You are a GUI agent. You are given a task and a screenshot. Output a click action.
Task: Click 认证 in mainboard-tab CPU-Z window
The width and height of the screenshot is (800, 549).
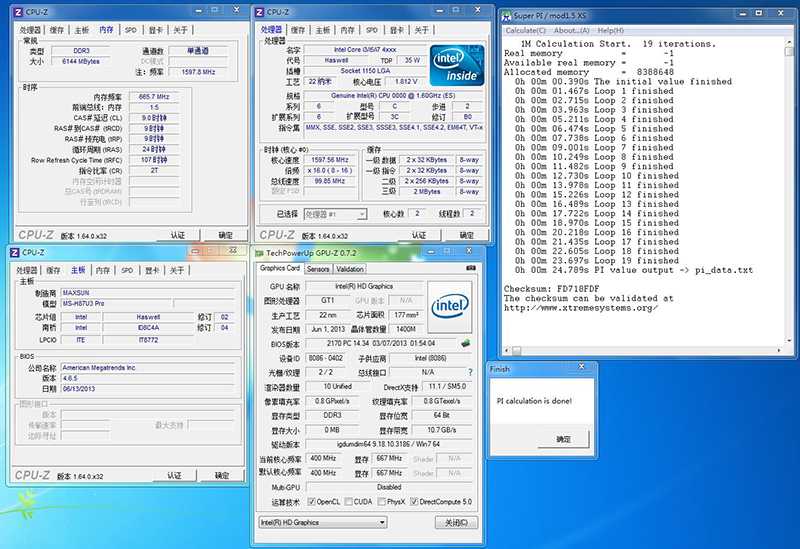tap(174, 476)
